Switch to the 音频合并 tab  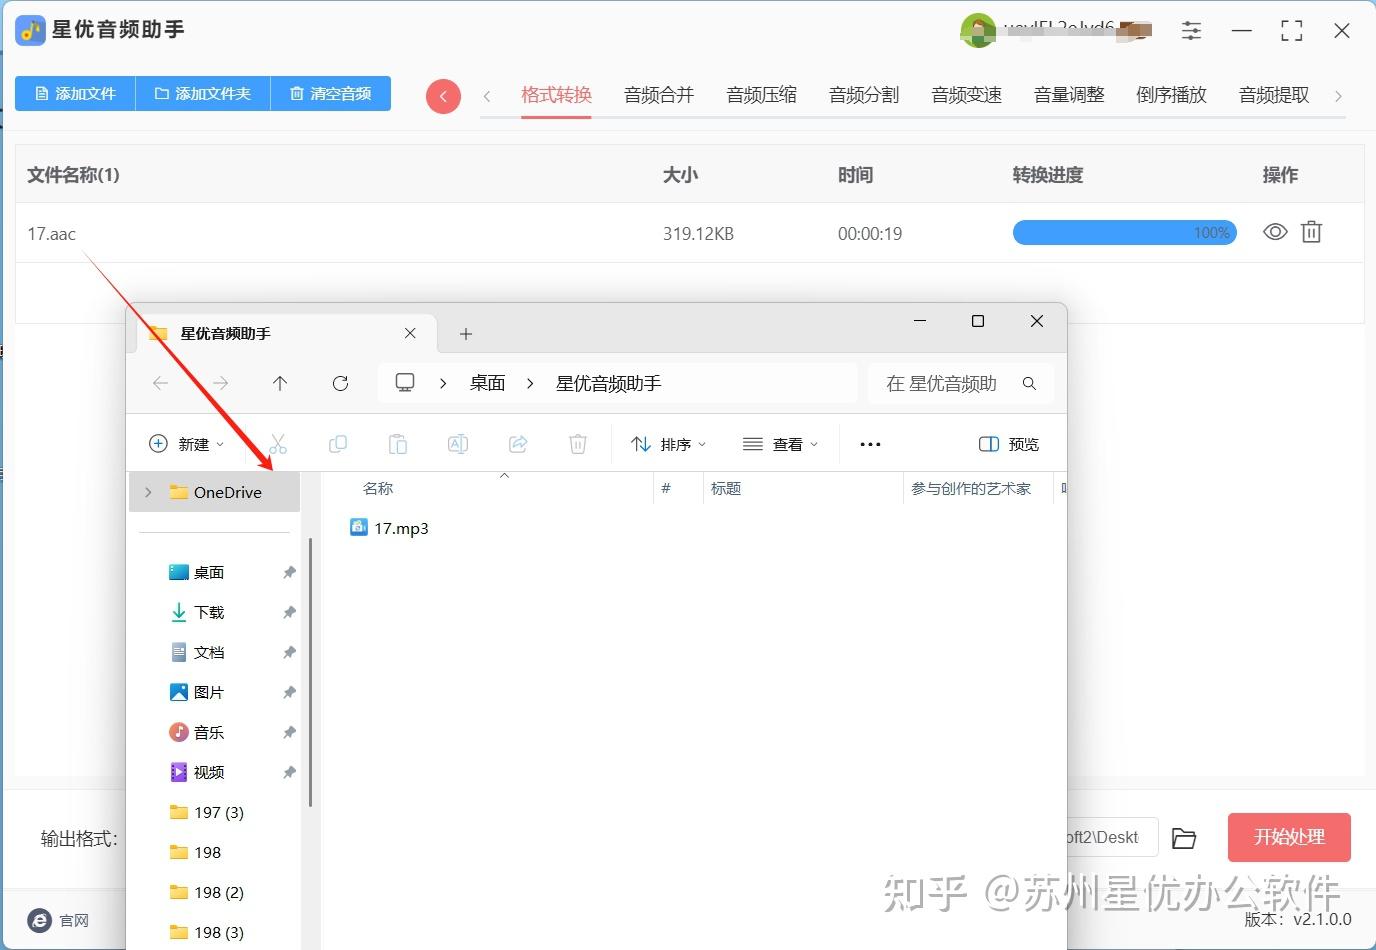click(658, 94)
